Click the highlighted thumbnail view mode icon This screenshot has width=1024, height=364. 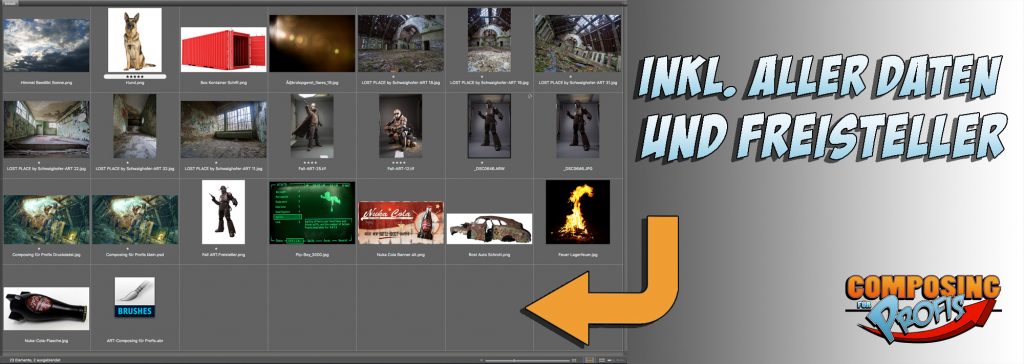tap(588, 360)
